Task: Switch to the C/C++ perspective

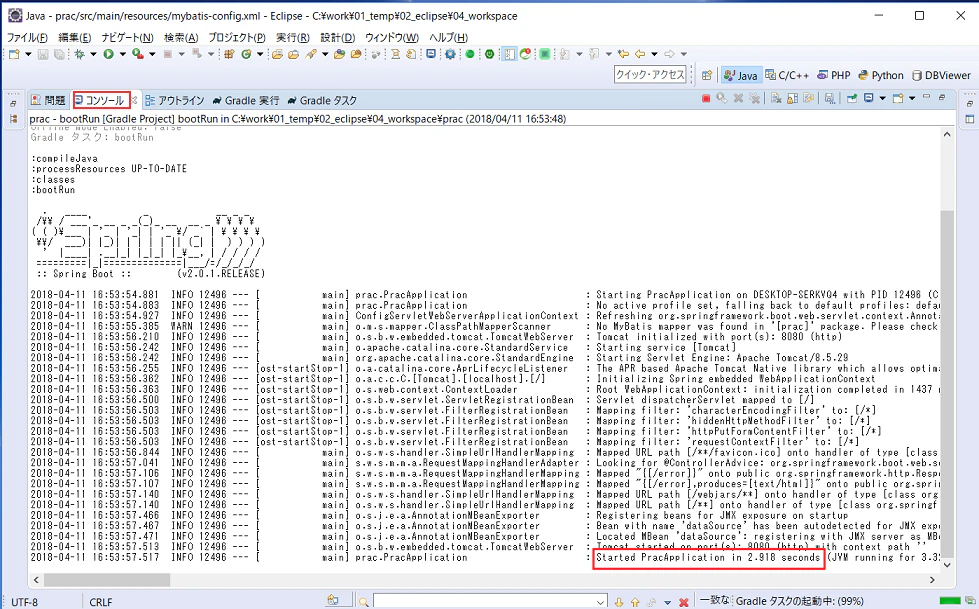Action: point(787,75)
